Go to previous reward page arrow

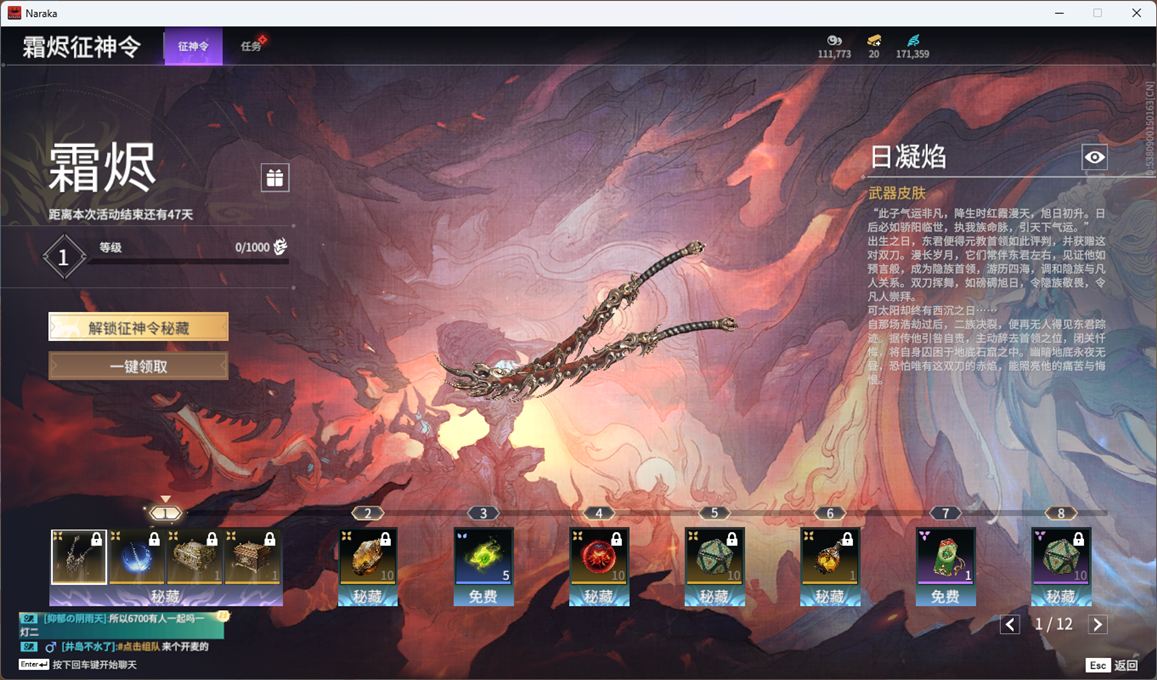[1010, 625]
